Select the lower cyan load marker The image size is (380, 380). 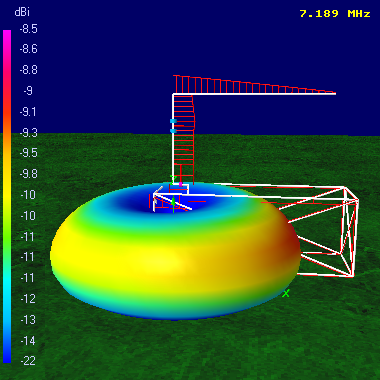pos(173,131)
